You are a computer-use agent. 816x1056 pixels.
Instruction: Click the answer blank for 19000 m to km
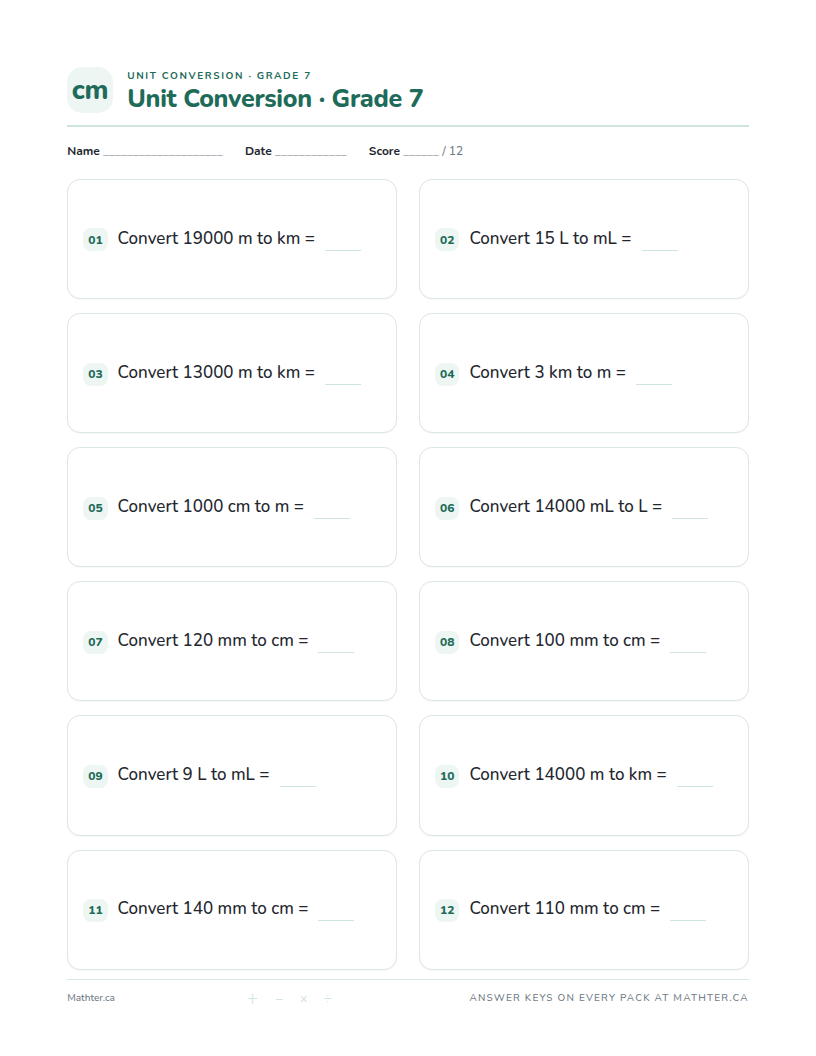pyautogui.click(x=343, y=249)
